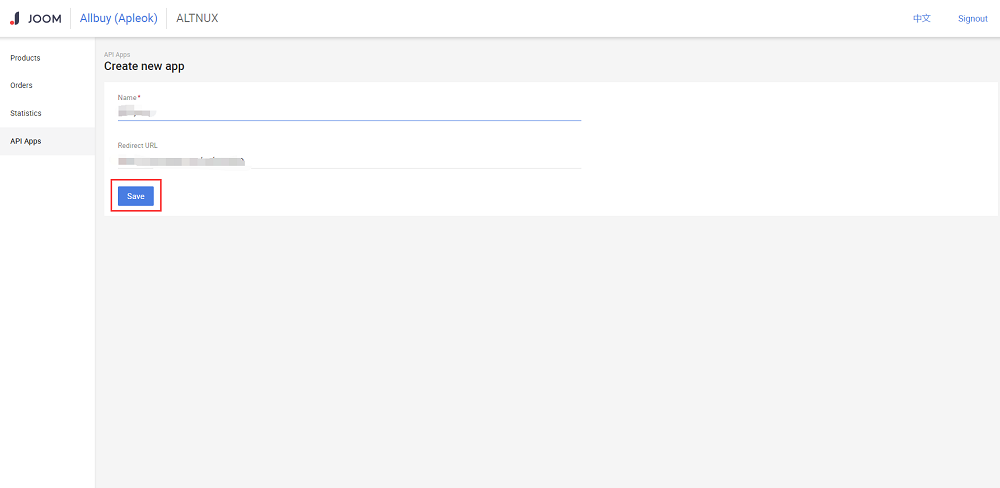Switch language to 中文

click(921, 18)
